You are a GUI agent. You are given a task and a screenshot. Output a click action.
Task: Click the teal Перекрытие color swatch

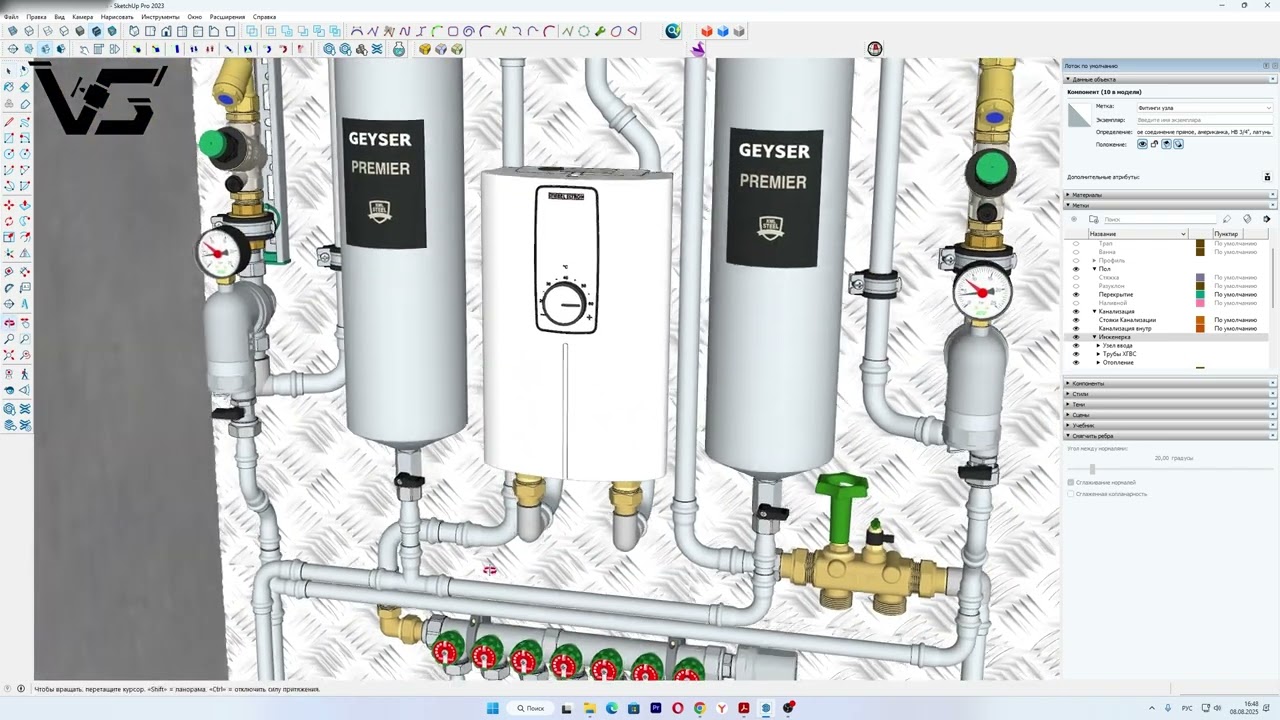click(x=1200, y=294)
